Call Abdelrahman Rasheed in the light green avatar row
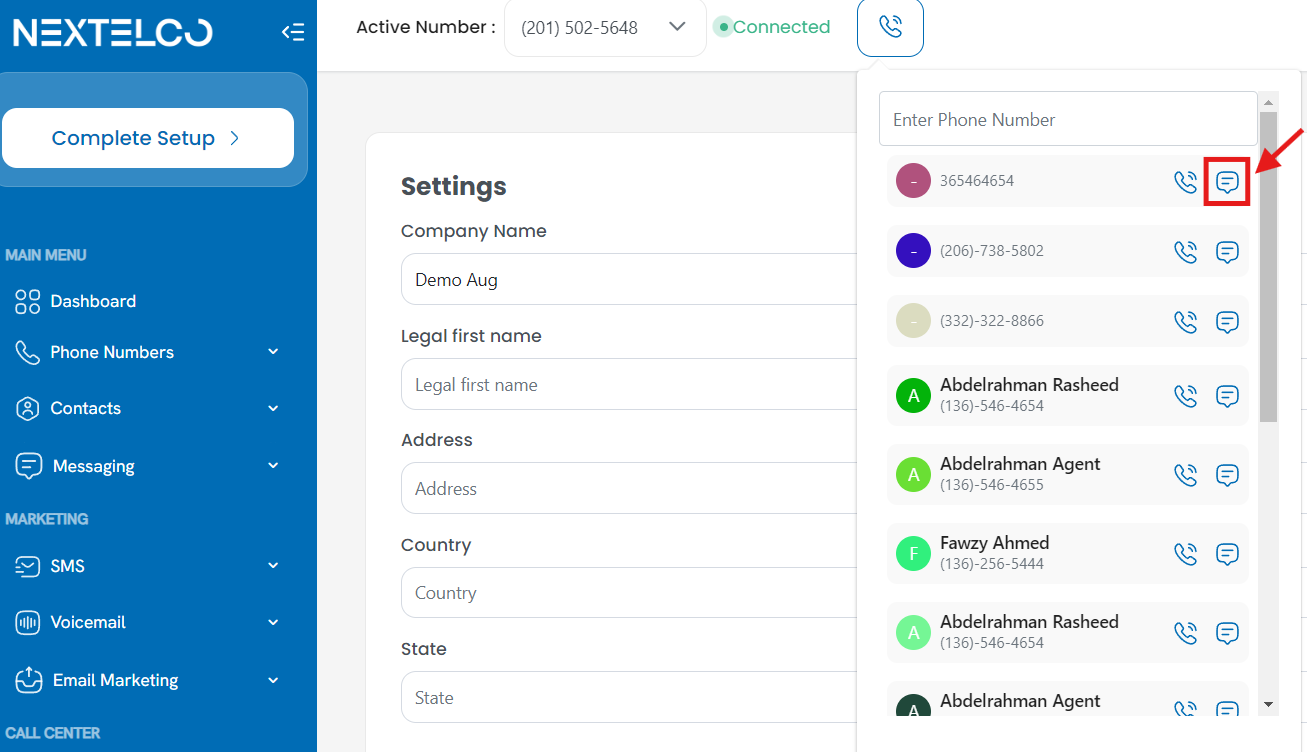This screenshot has height=752, width=1307. click(1185, 633)
